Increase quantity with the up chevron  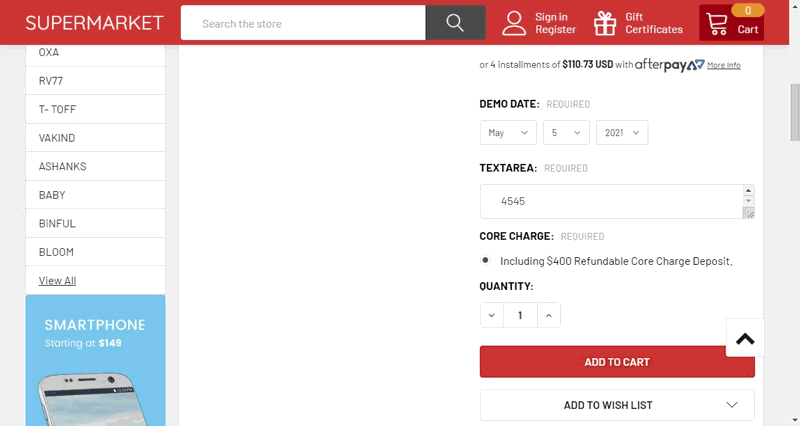click(x=548, y=316)
